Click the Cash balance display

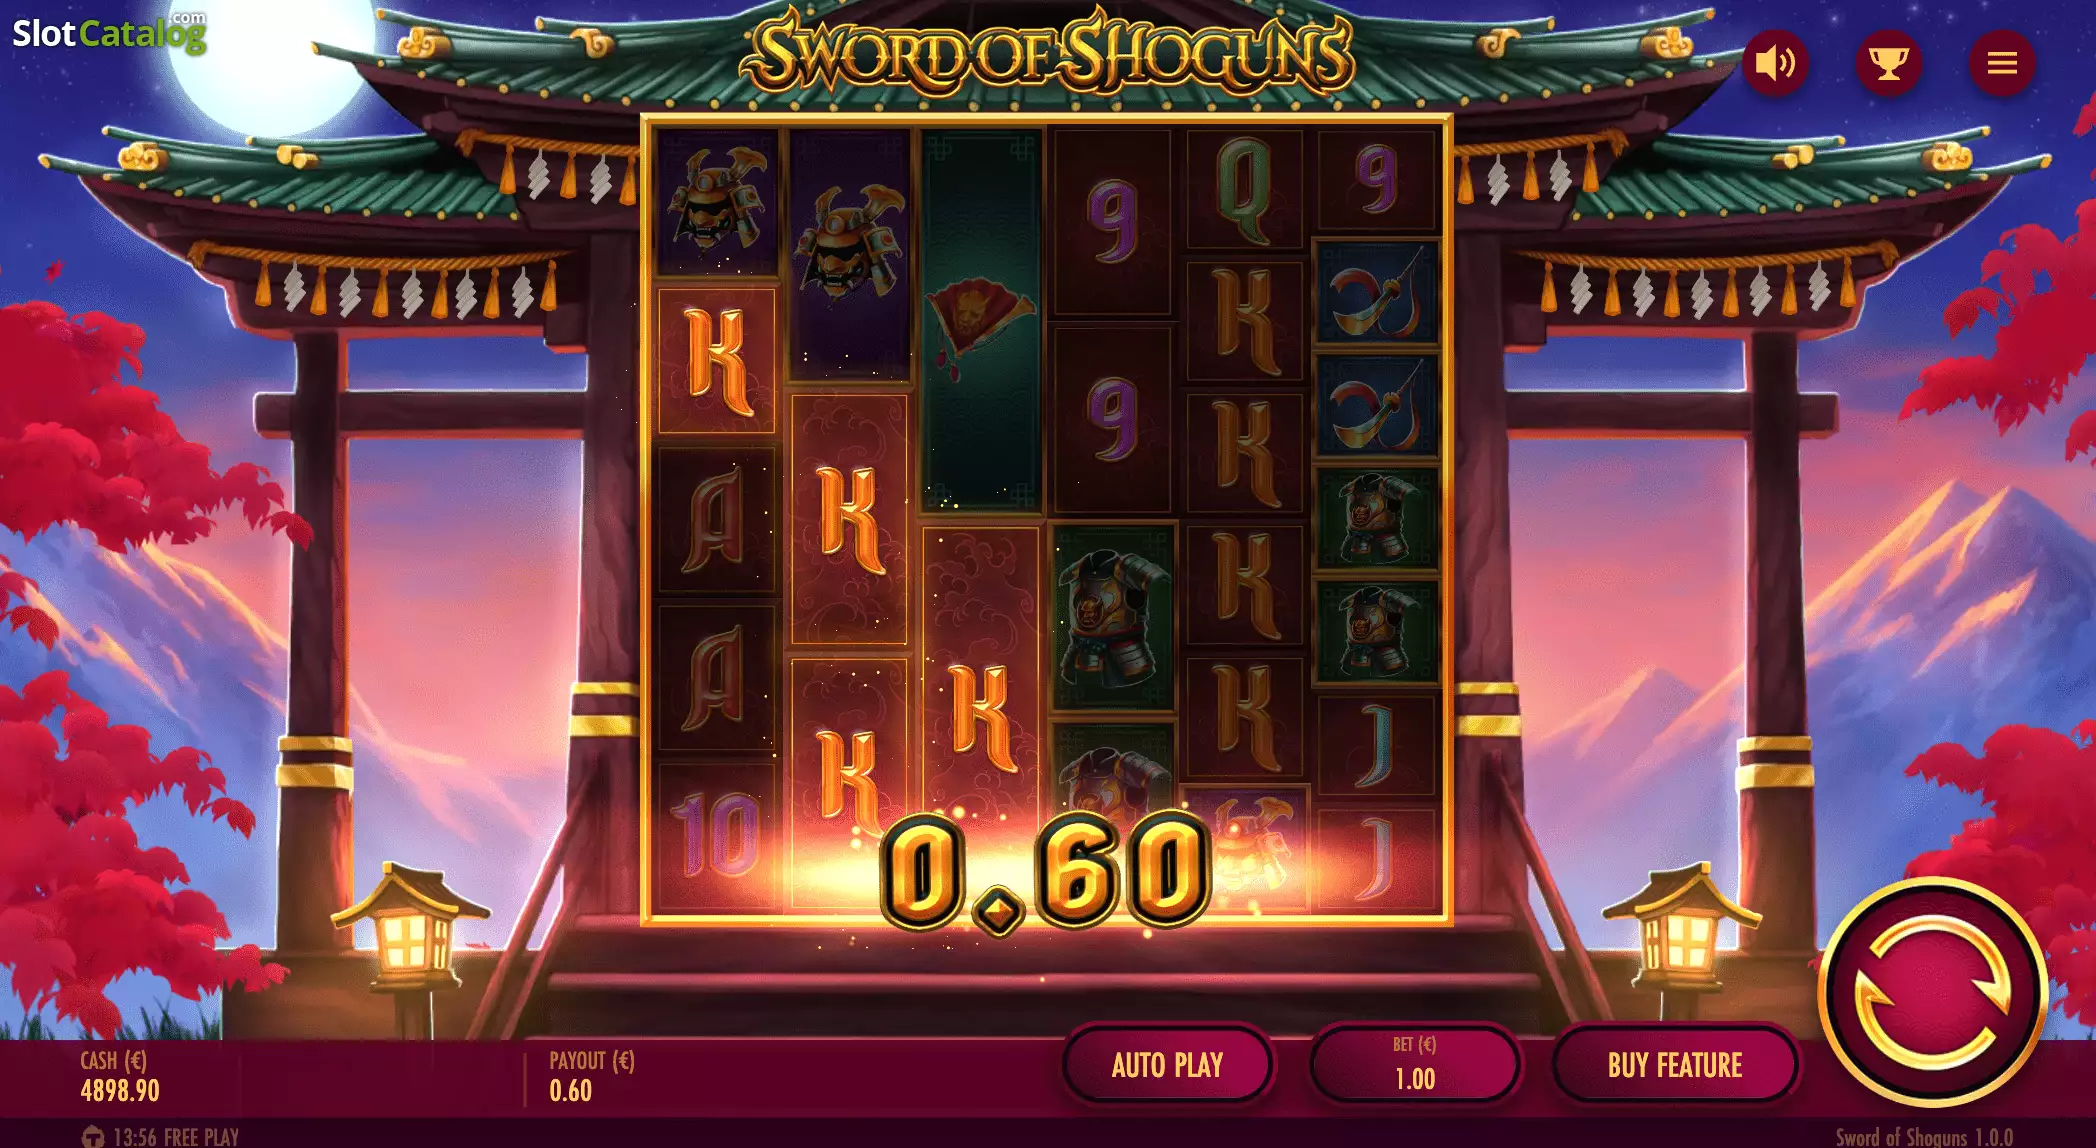tap(120, 1077)
